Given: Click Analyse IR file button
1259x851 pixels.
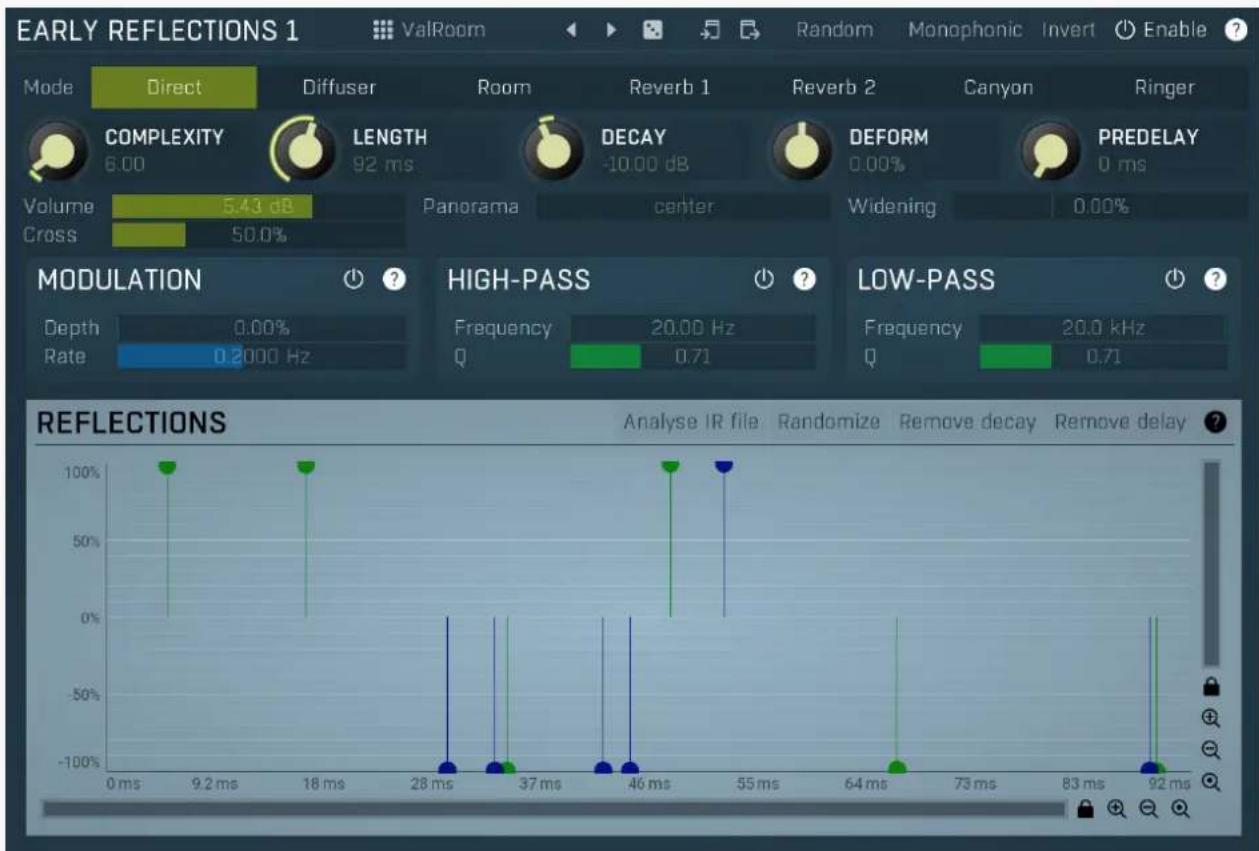Looking at the screenshot, I should (x=691, y=422).
